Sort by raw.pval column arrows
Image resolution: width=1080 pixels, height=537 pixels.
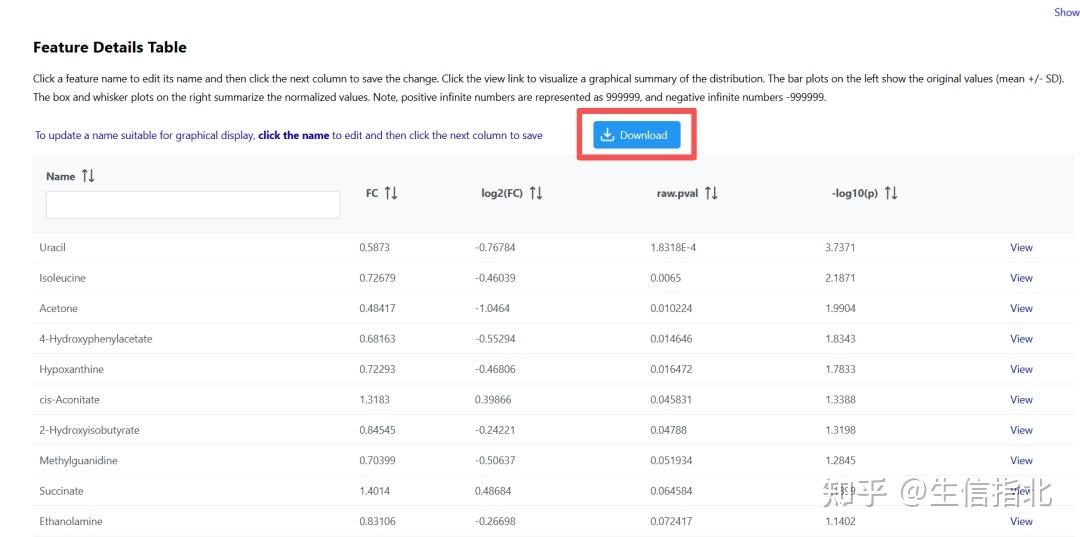(x=712, y=193)
